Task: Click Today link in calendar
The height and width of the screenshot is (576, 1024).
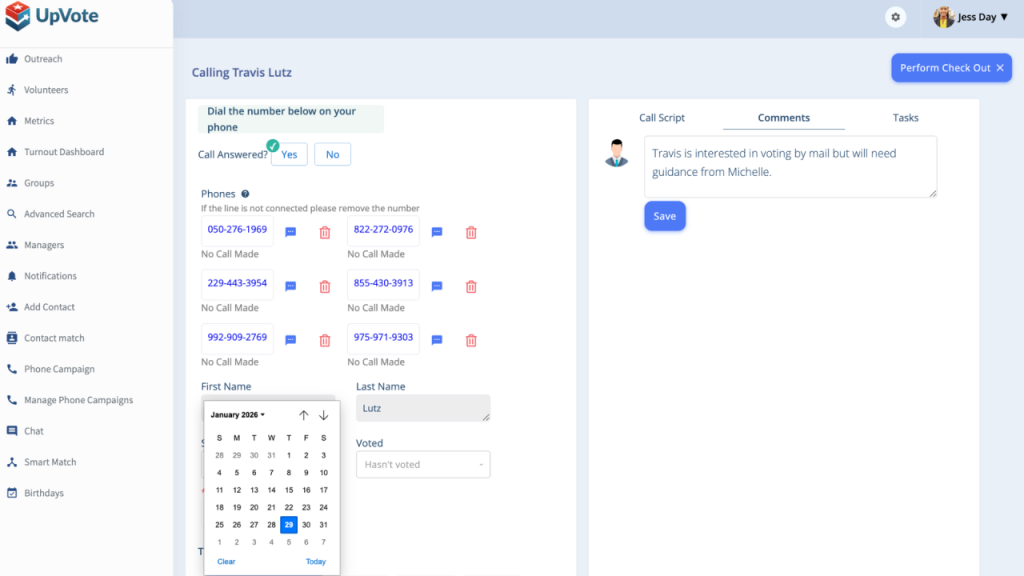Action: coord(315,561)
